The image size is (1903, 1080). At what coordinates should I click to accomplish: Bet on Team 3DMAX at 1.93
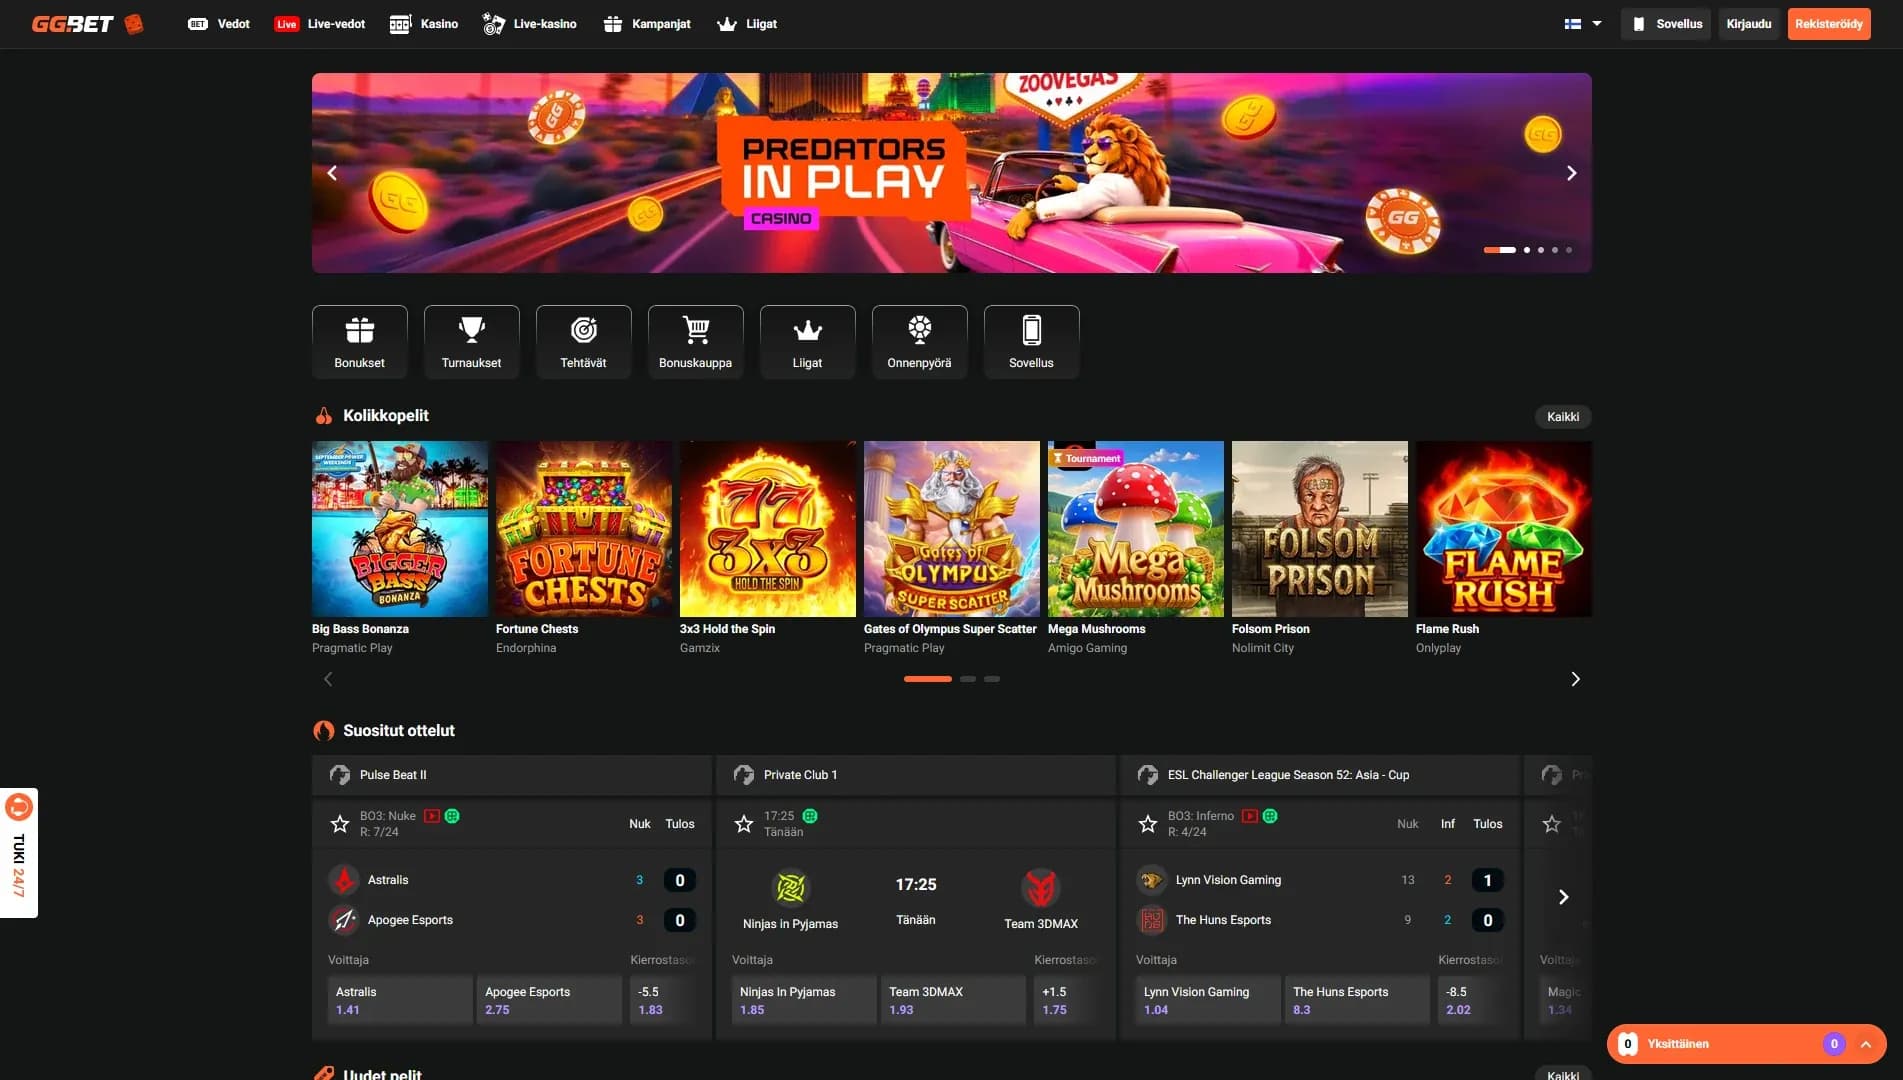[953, 1000]
